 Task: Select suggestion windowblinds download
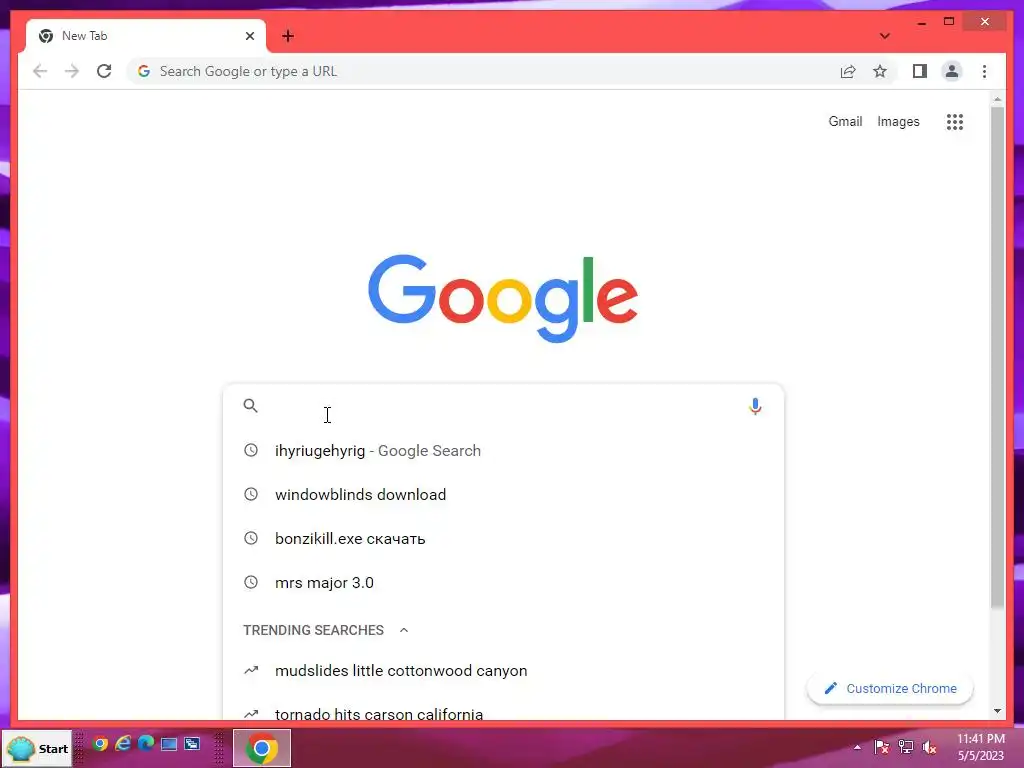tap(503, 494)
